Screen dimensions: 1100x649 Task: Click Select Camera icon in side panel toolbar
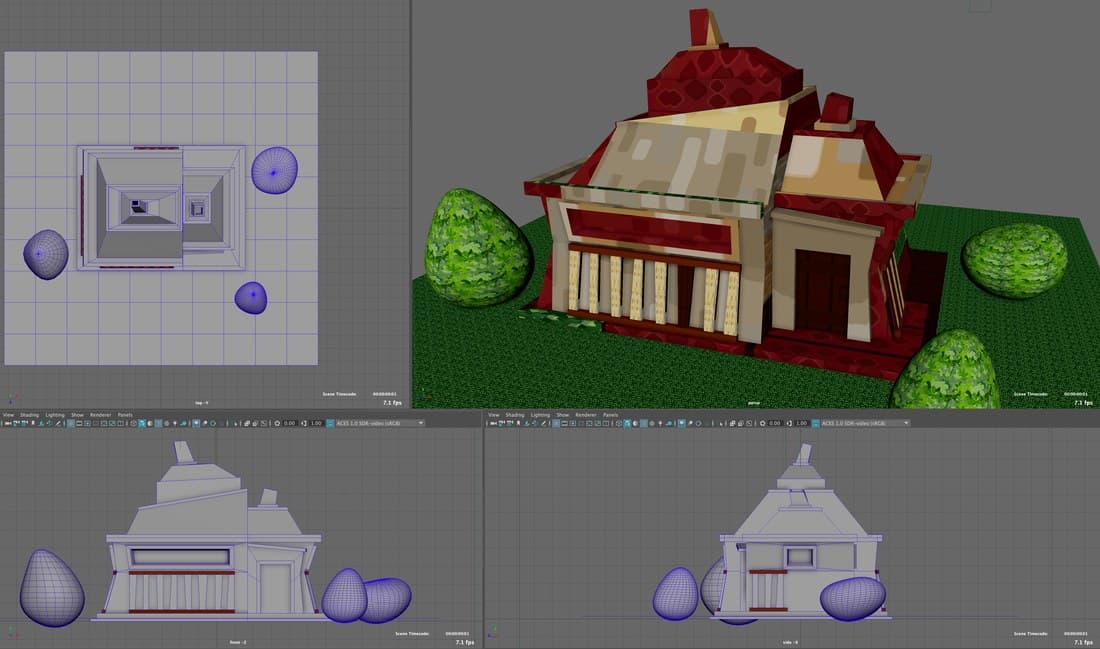coord(494,423)
